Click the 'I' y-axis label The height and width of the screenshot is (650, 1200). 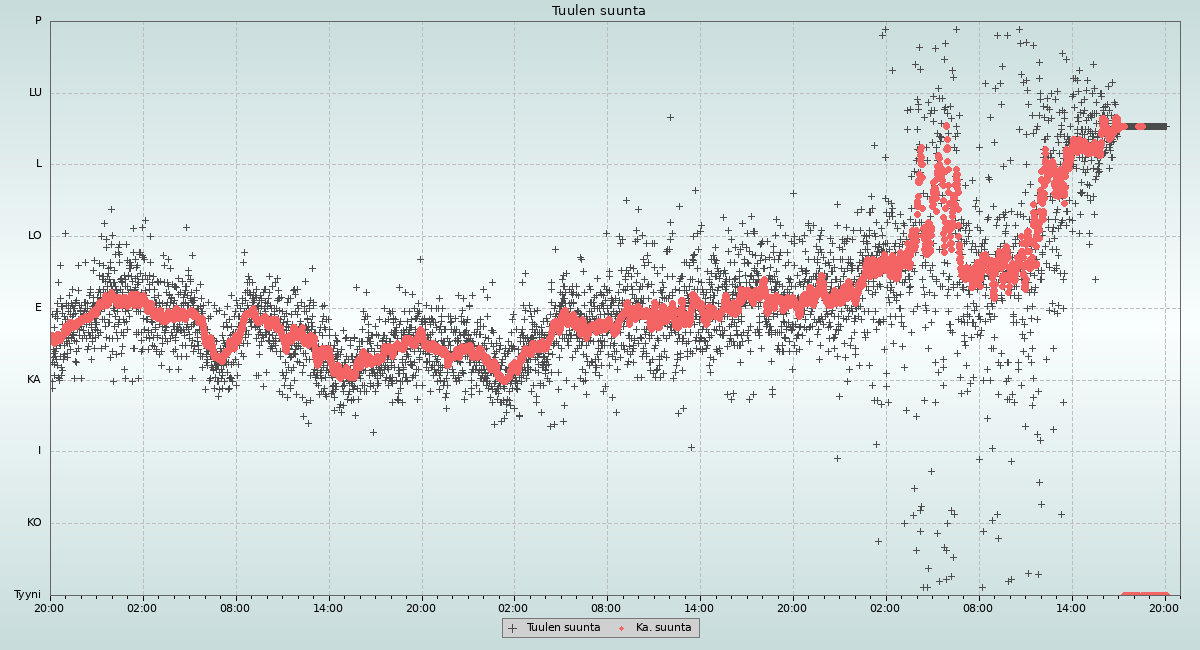tap(40, 451)
